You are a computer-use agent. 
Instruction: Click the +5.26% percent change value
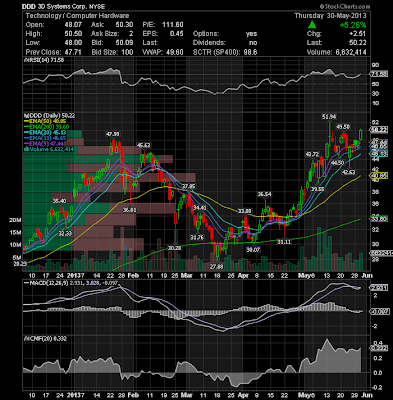353,25
